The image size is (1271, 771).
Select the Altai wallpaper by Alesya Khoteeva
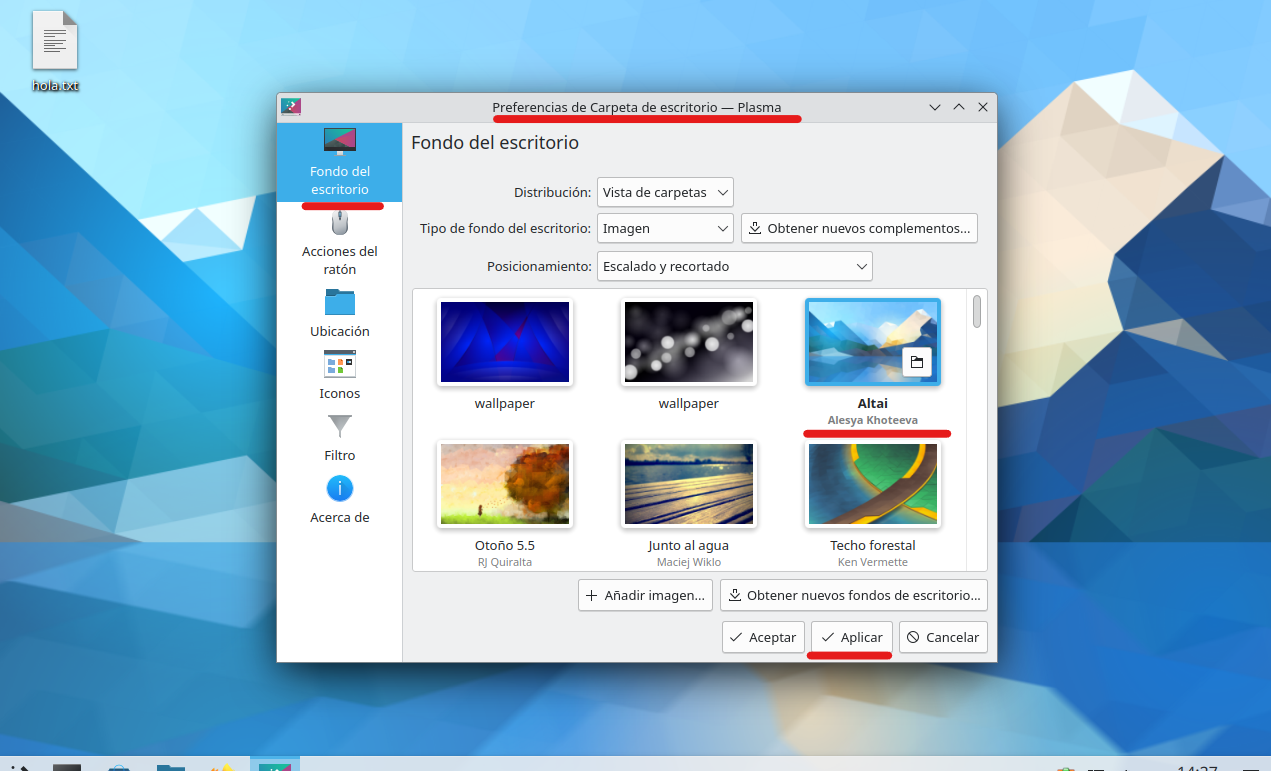[872, 341]
